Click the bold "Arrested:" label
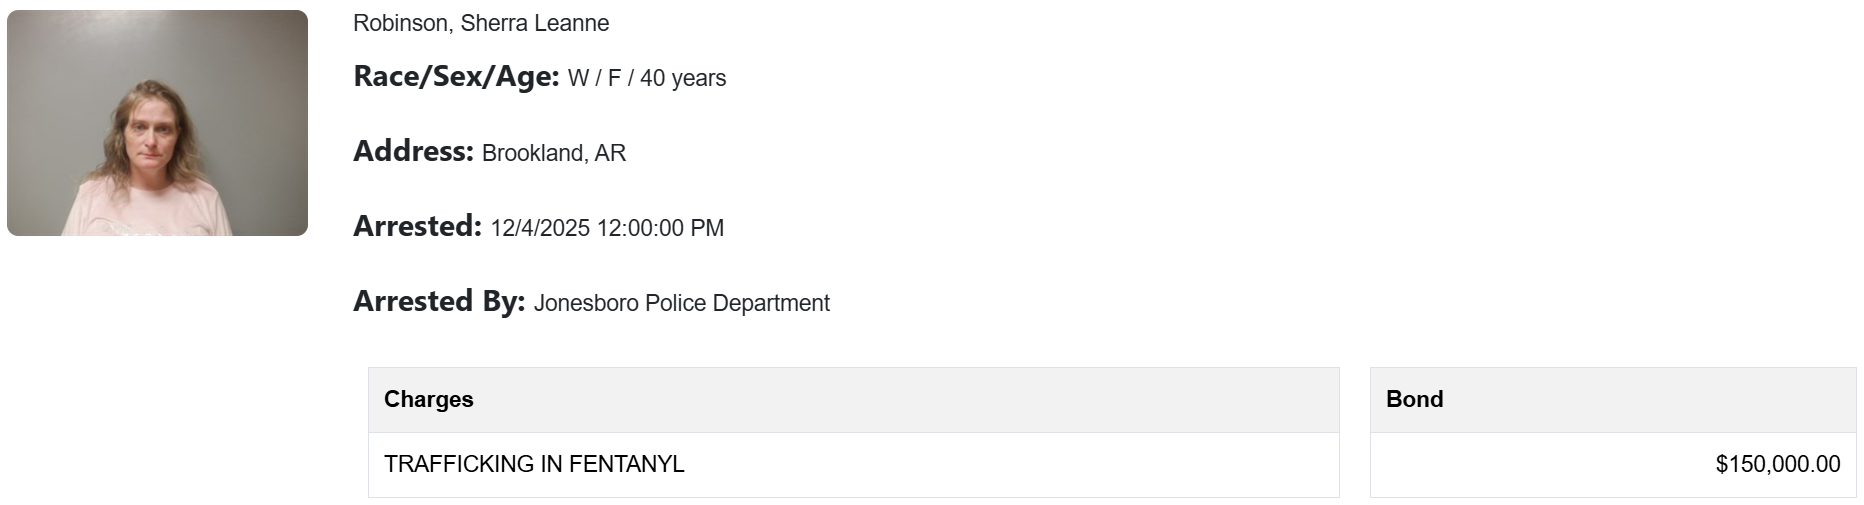This screenshot has height=505, width=1864. point(417,227)
